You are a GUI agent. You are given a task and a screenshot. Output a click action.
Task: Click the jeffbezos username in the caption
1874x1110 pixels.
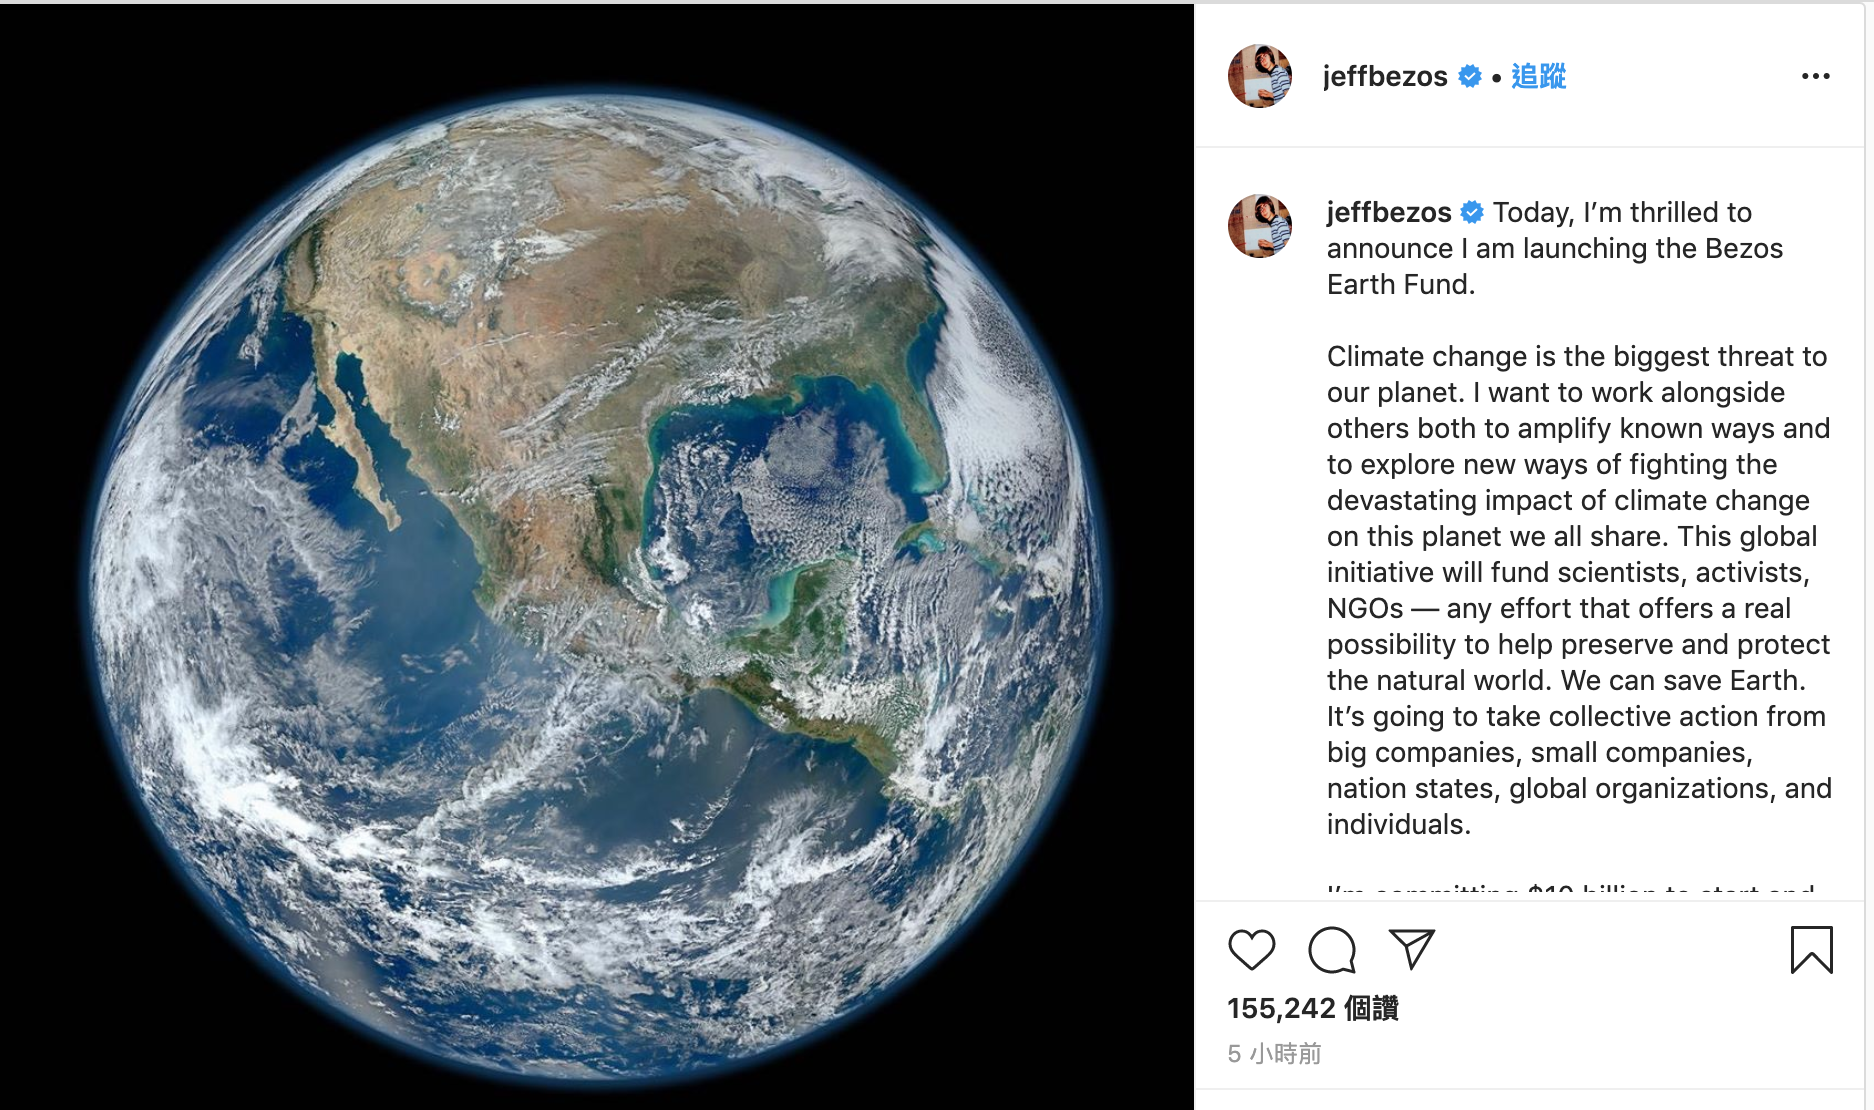1389,212
